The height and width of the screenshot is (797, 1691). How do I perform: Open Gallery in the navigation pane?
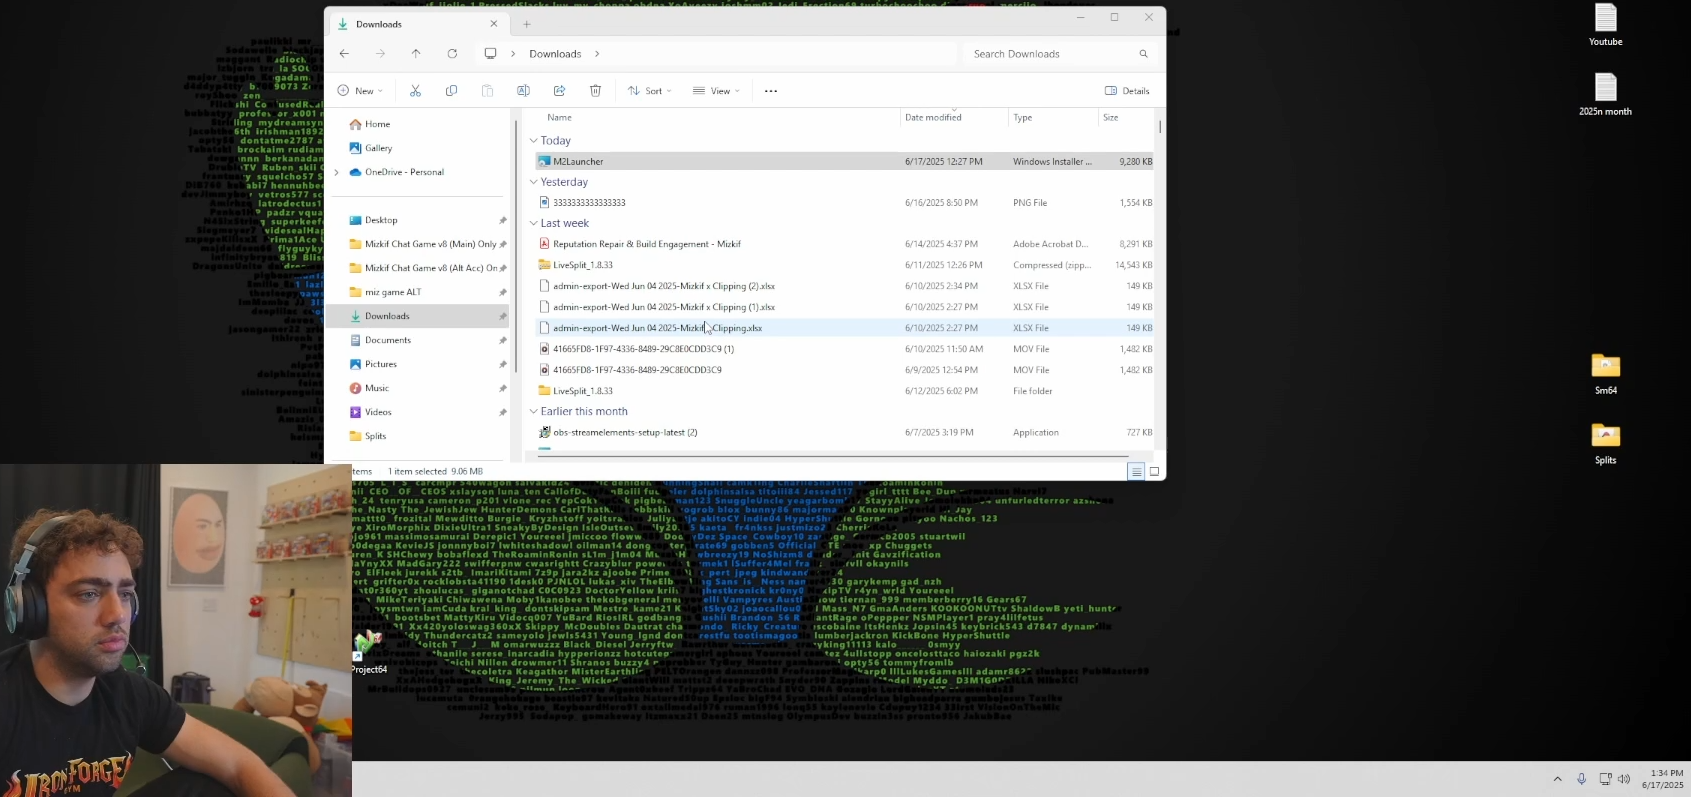tap(378, 148)
